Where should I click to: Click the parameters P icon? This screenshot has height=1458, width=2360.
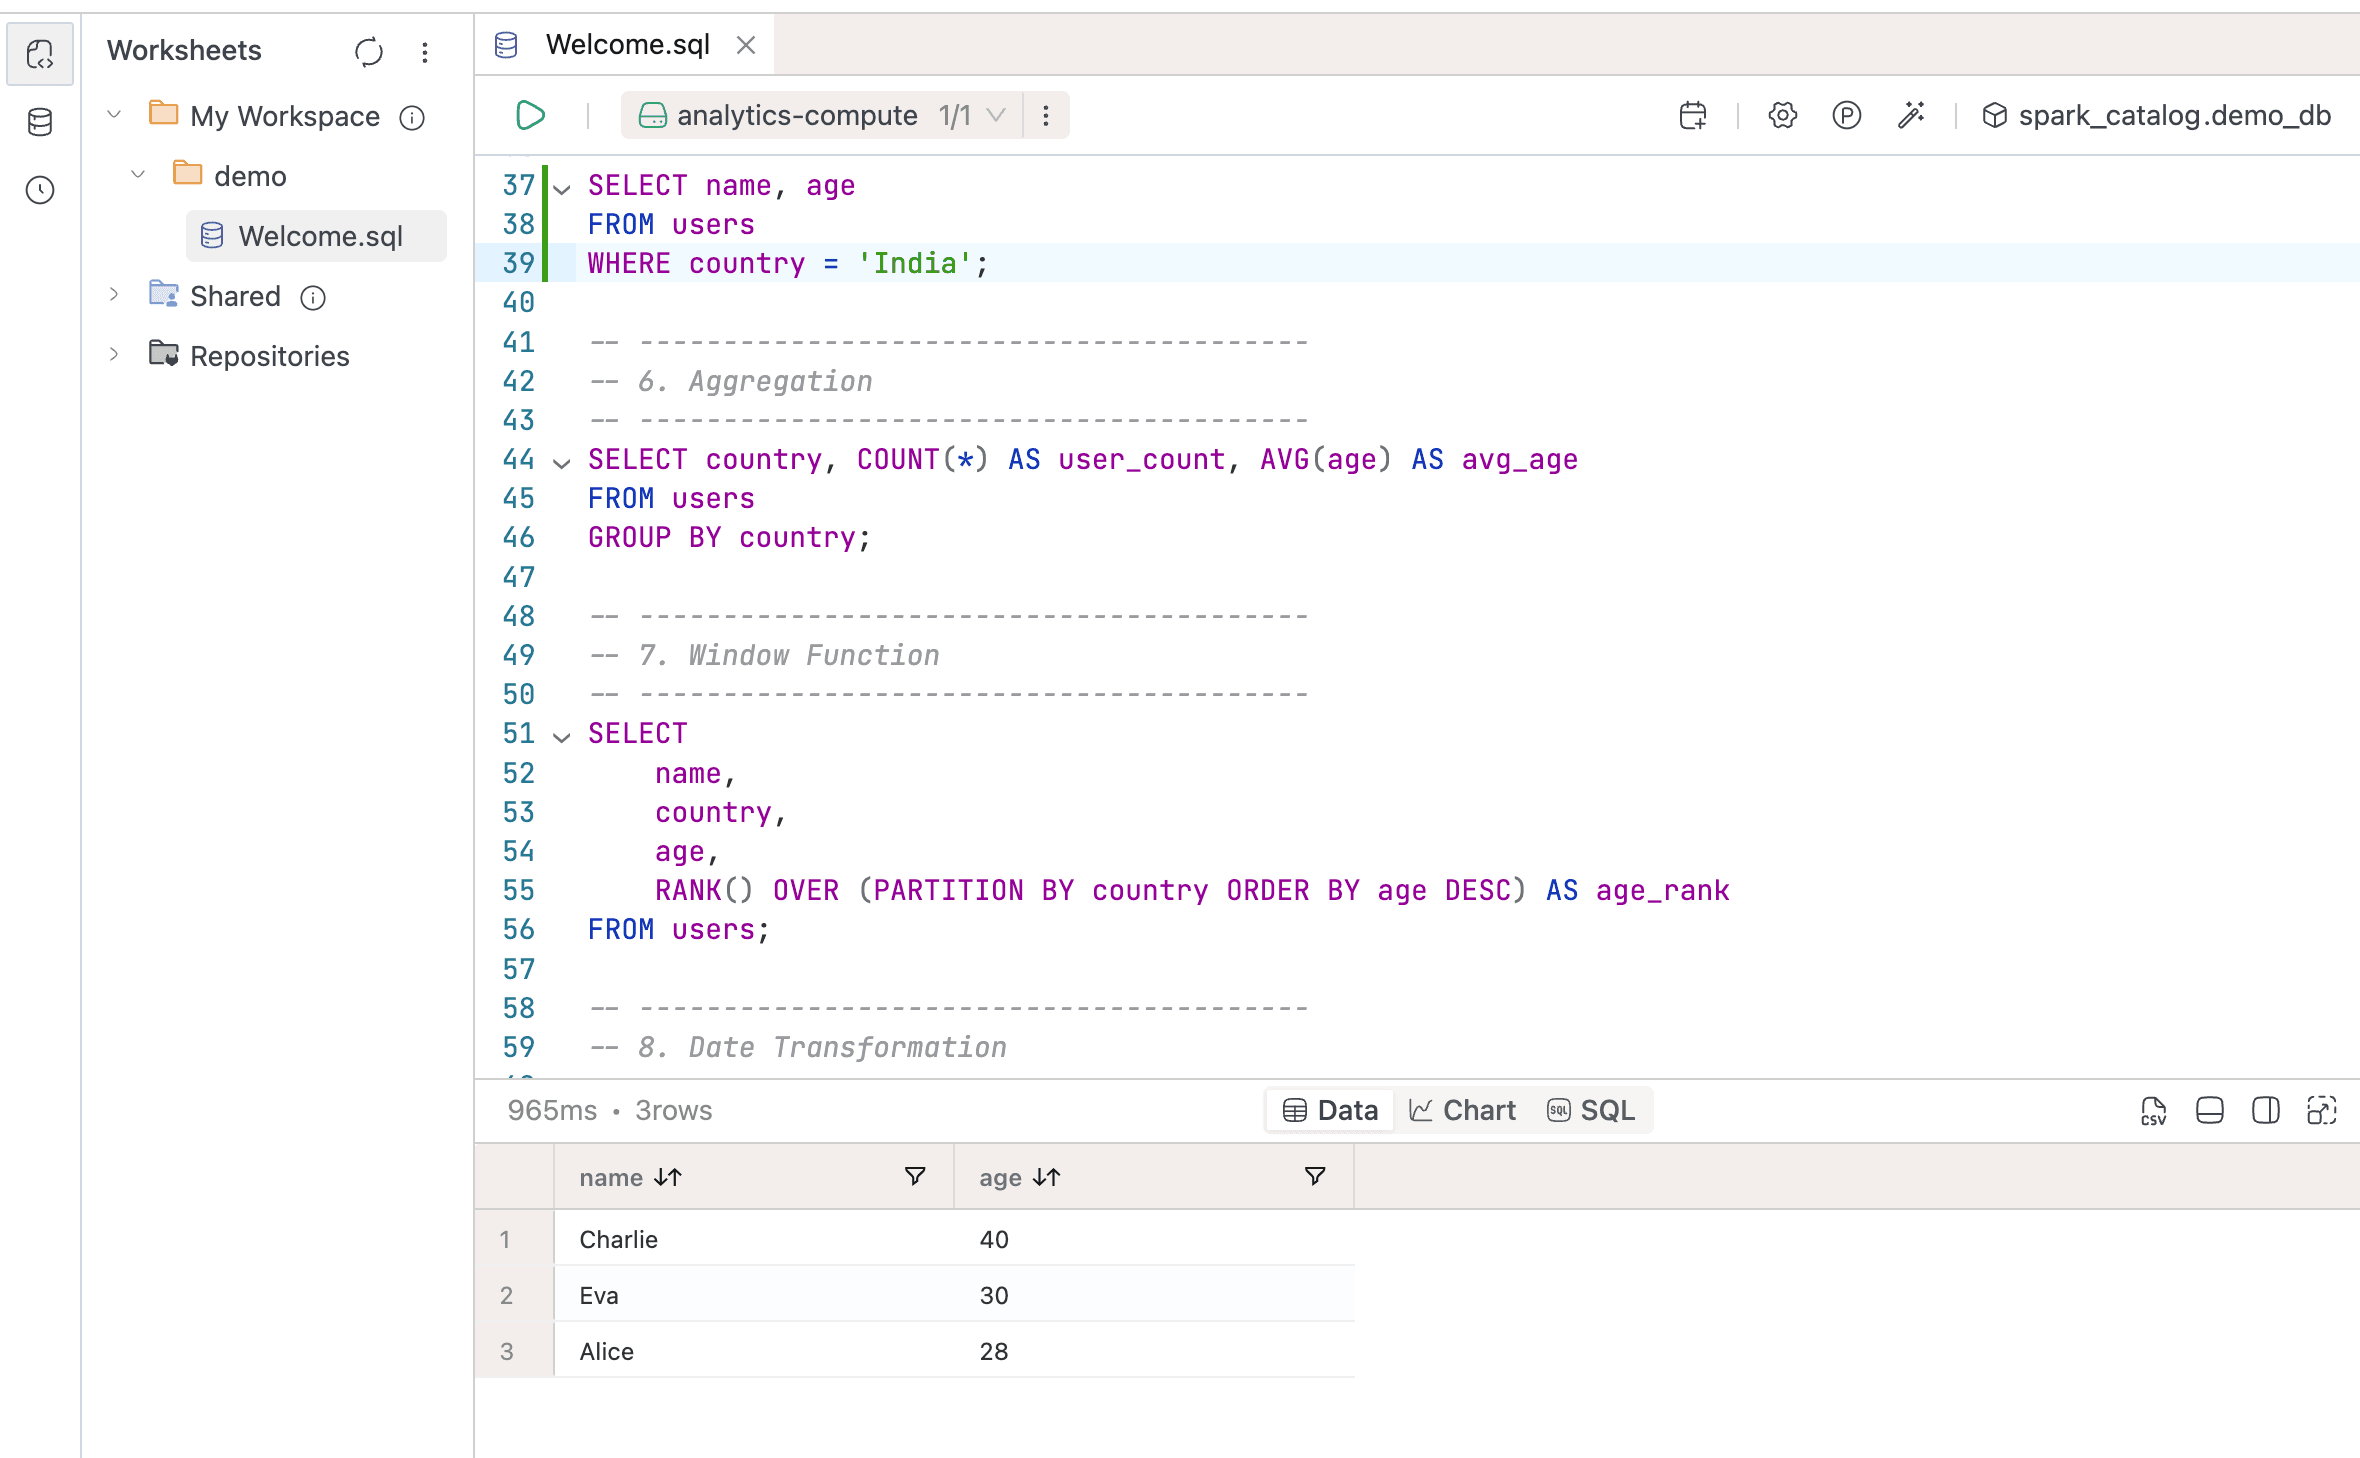click(x=1846, y=115)
